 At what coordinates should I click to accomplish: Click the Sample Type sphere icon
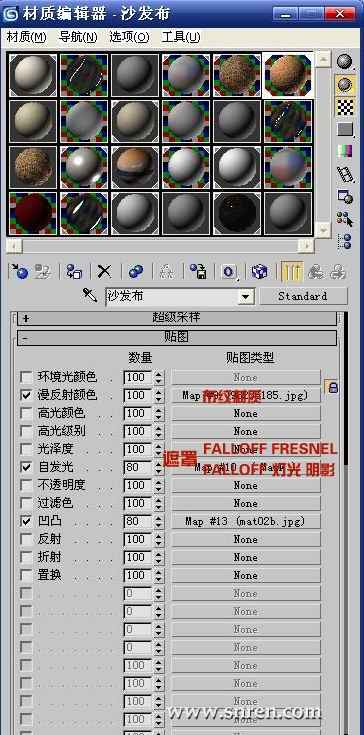point(345,61)
